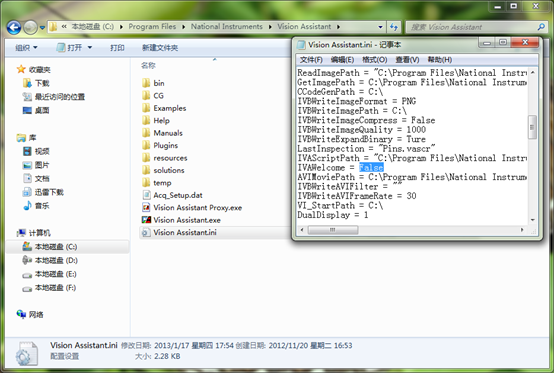Click the 新建文件夹 toolbar button
The image size is (554, 373).
point(160,48)
